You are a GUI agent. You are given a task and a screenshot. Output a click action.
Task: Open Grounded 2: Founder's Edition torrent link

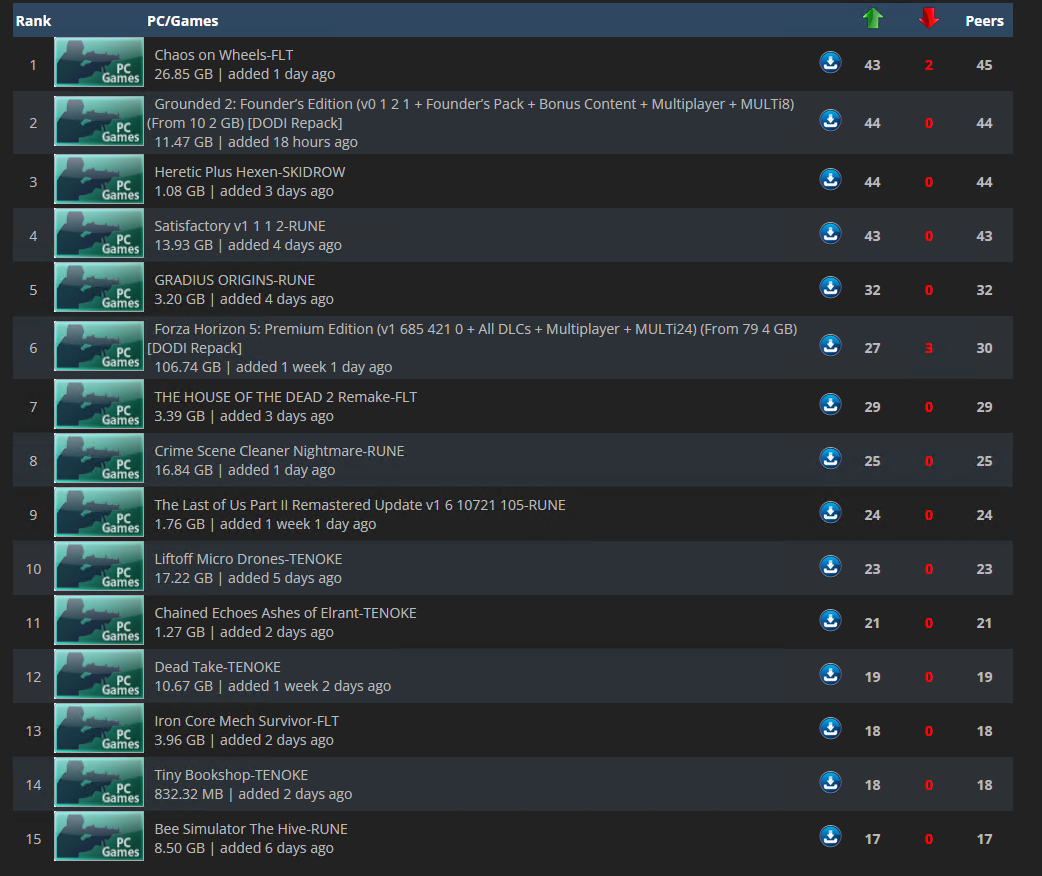coord(470,113)
